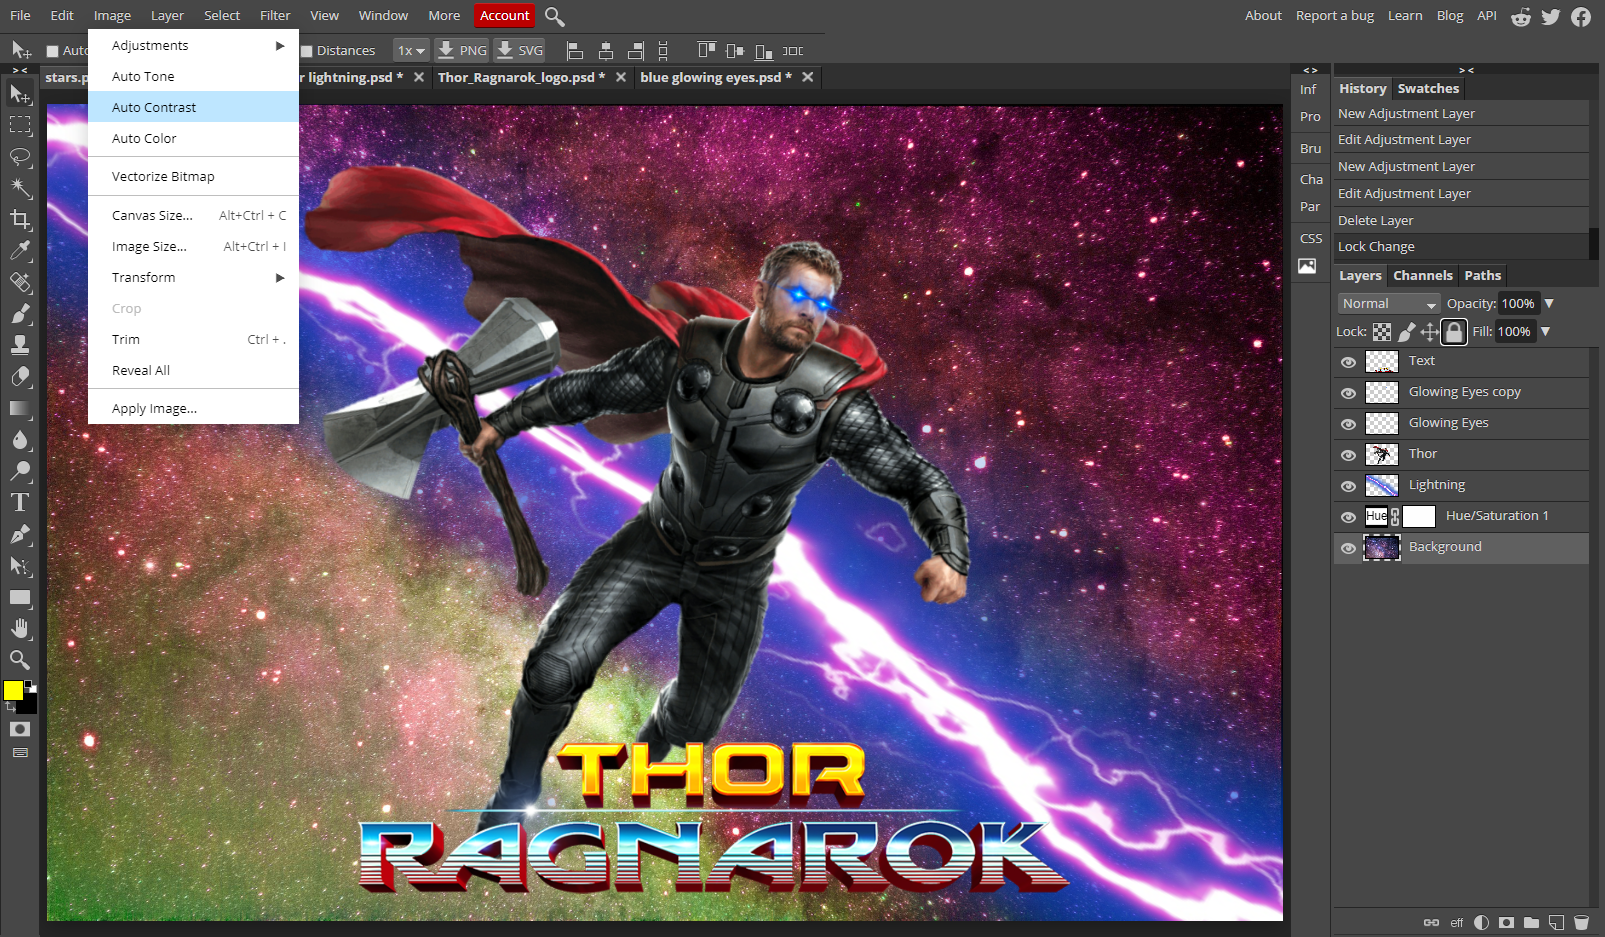Open the Learn link

click(x=1404, y=16)
